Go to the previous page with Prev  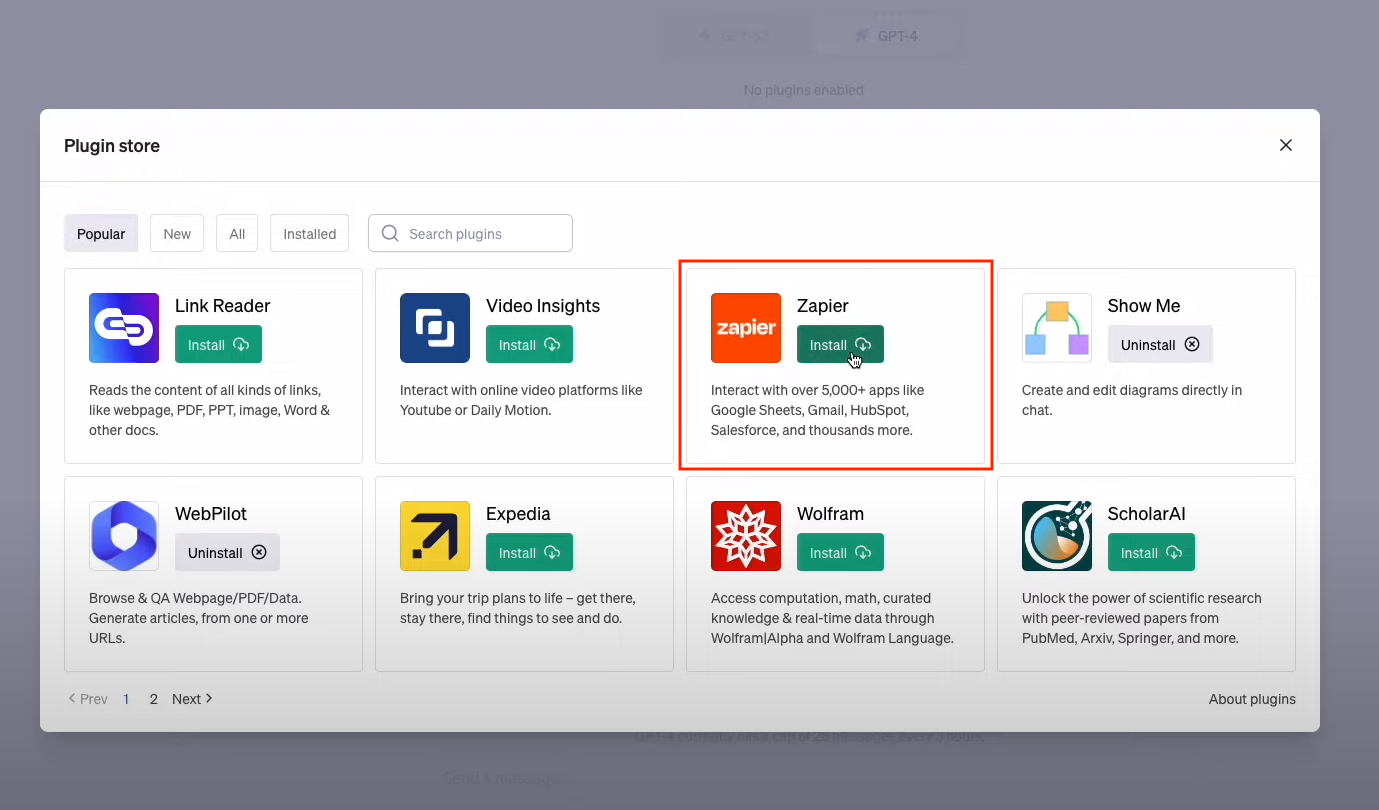(x=88, y=699)
